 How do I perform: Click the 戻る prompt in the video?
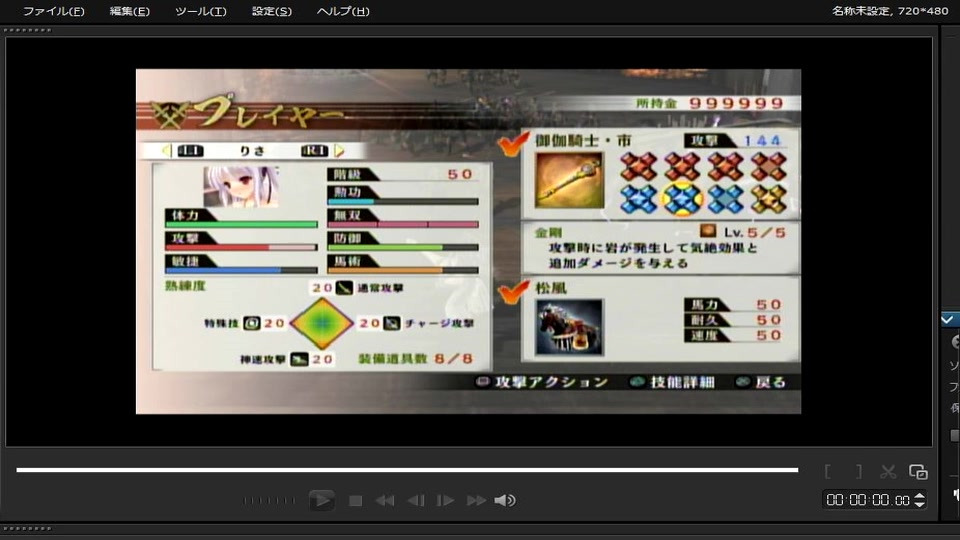(761, 382)
